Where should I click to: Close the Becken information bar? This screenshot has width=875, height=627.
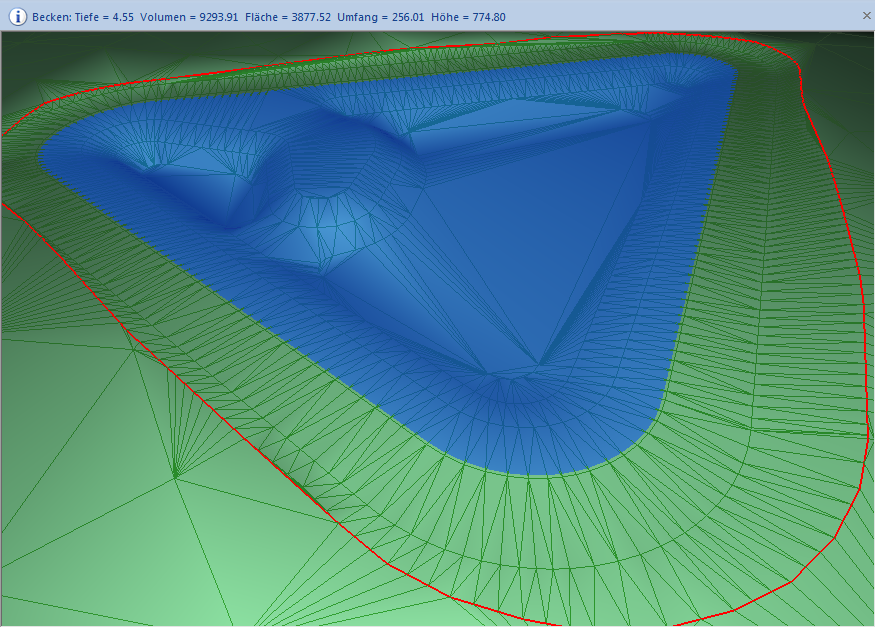click(866, 16)
